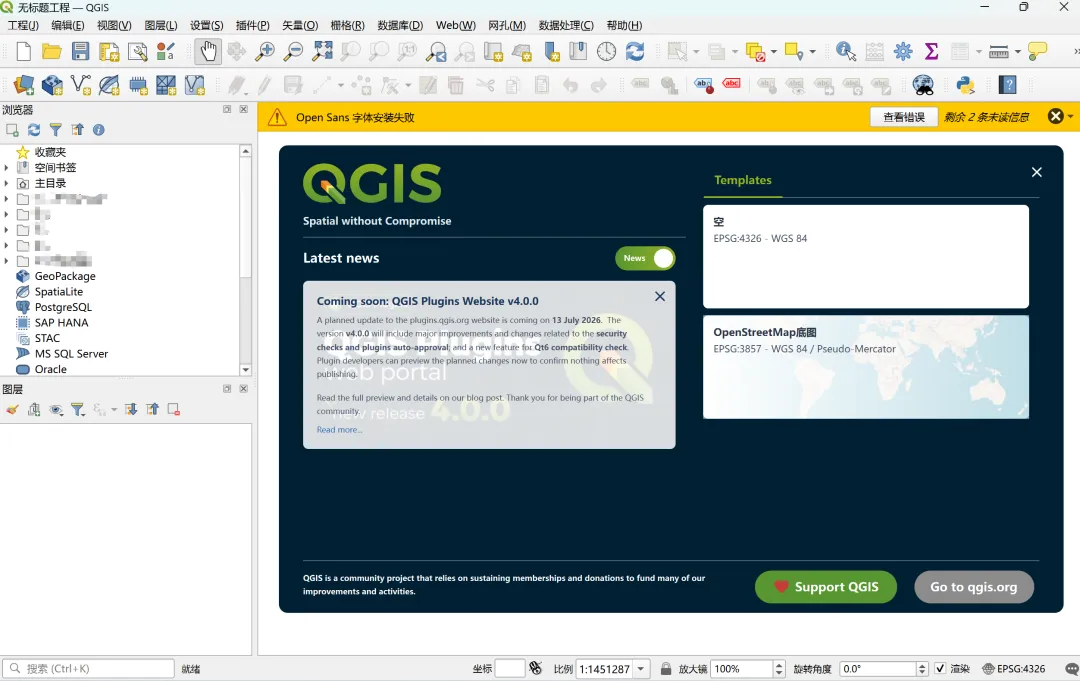Open the Read more link in news
The image size is (1080, 681).
(x=339, y=430)
